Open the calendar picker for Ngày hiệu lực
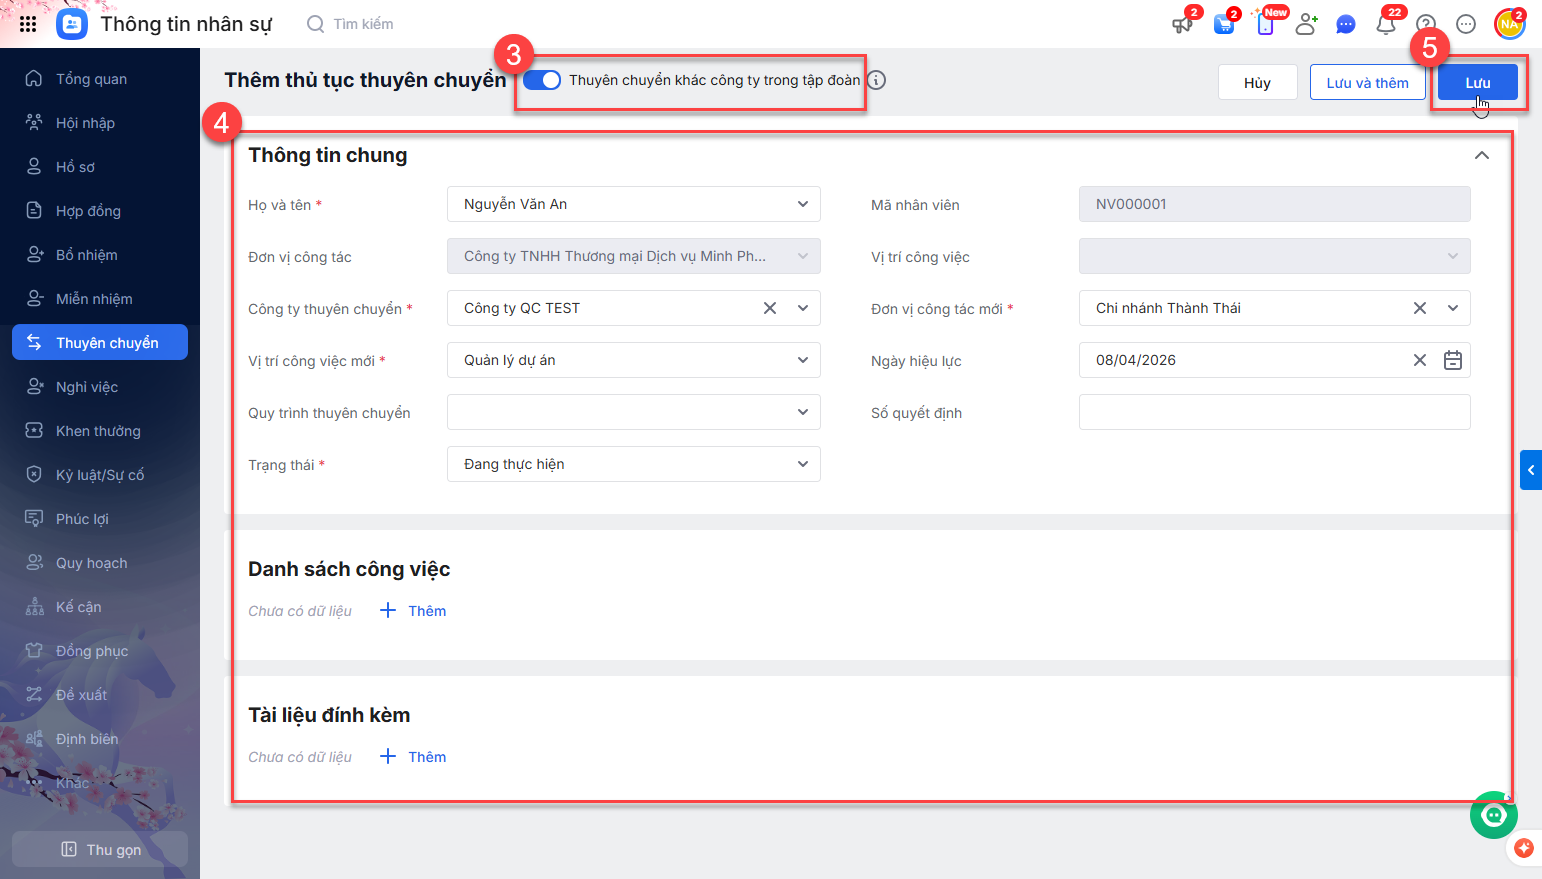The image size is (1542, 879). point(1453,360)
